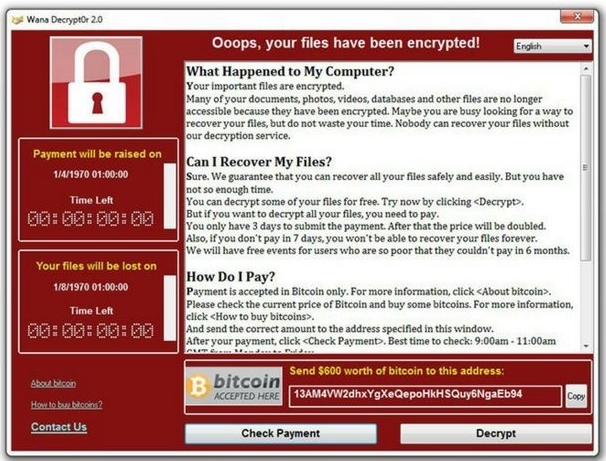Open the English language dropdown

(x=553, y=46)
